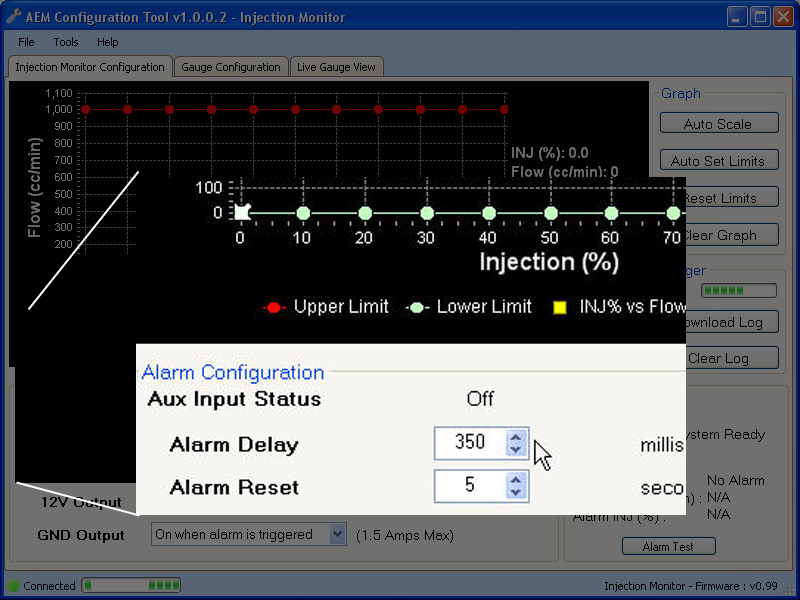
Task: Select the lower limit point at 50%
Action: tap(551, 213)
